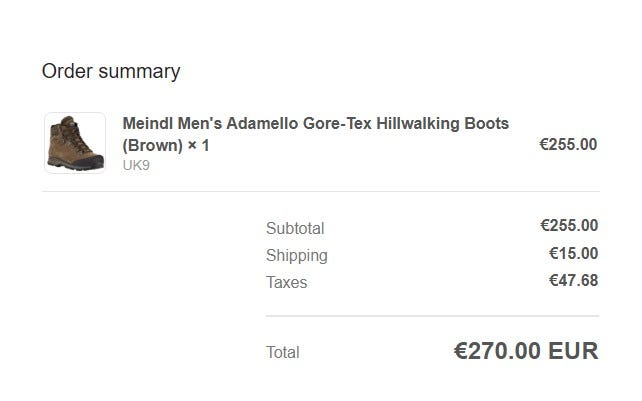Screen dimensions: 642x401
Task: Click the total amount €270.00
Action: (497, 351)
